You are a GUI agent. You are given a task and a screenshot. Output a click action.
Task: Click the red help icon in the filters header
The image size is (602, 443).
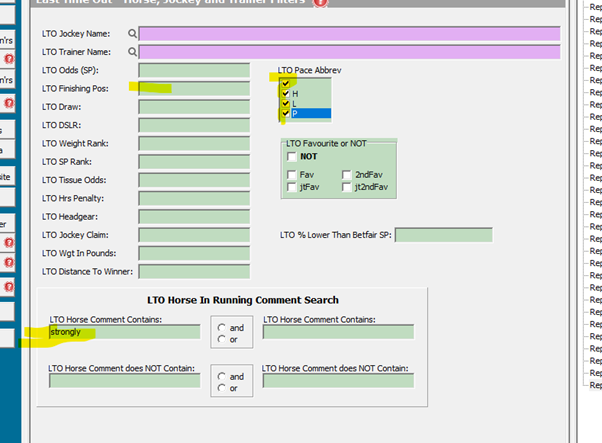(320, 3)
